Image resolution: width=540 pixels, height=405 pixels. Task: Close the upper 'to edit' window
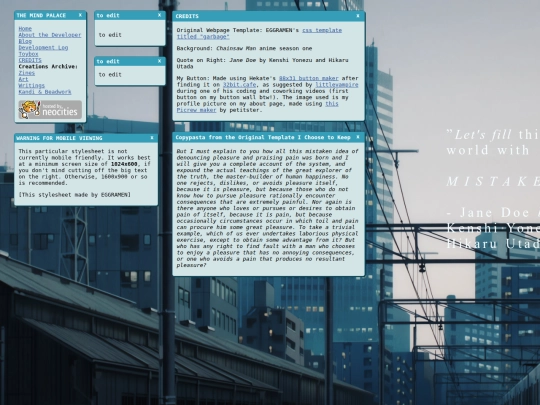pos(159,15)
